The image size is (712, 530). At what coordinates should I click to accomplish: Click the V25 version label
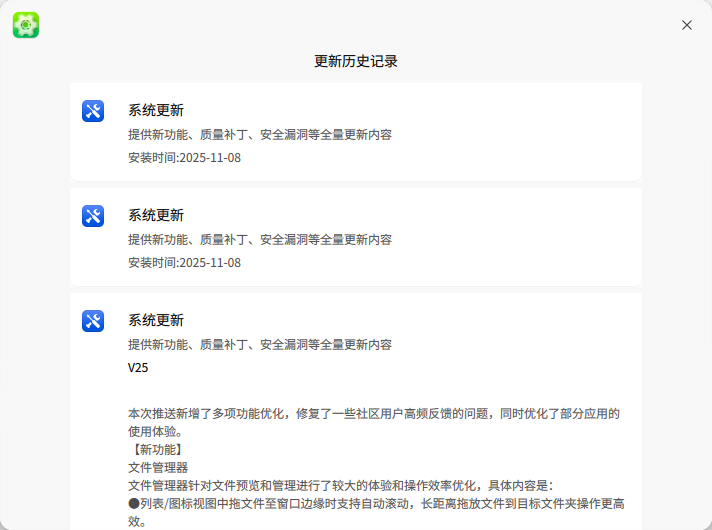138,368
